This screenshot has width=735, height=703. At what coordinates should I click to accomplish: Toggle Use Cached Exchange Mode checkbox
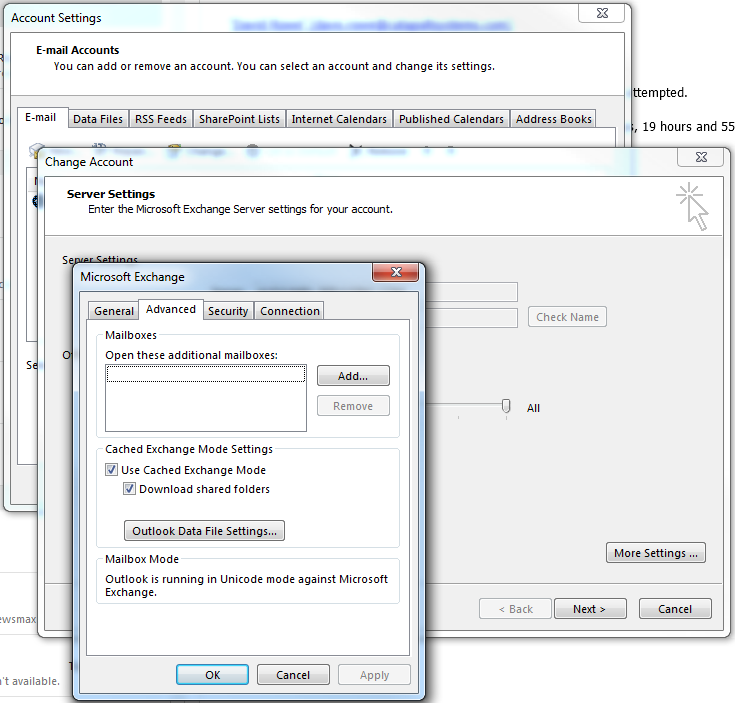coord(111,470)
